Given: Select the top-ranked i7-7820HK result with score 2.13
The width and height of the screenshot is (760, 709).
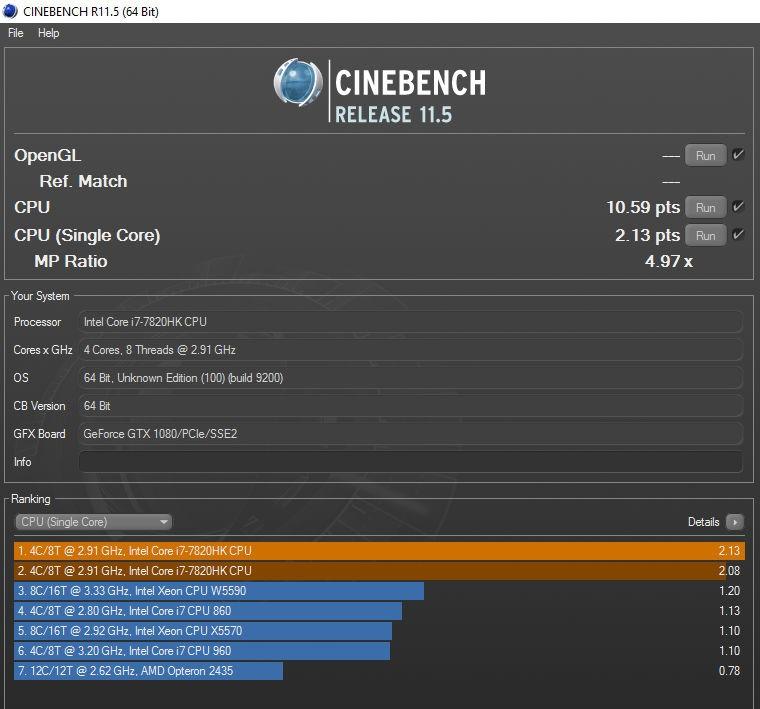Looking at the screenshot, I should pyautogui.click(x=379, y=551).
